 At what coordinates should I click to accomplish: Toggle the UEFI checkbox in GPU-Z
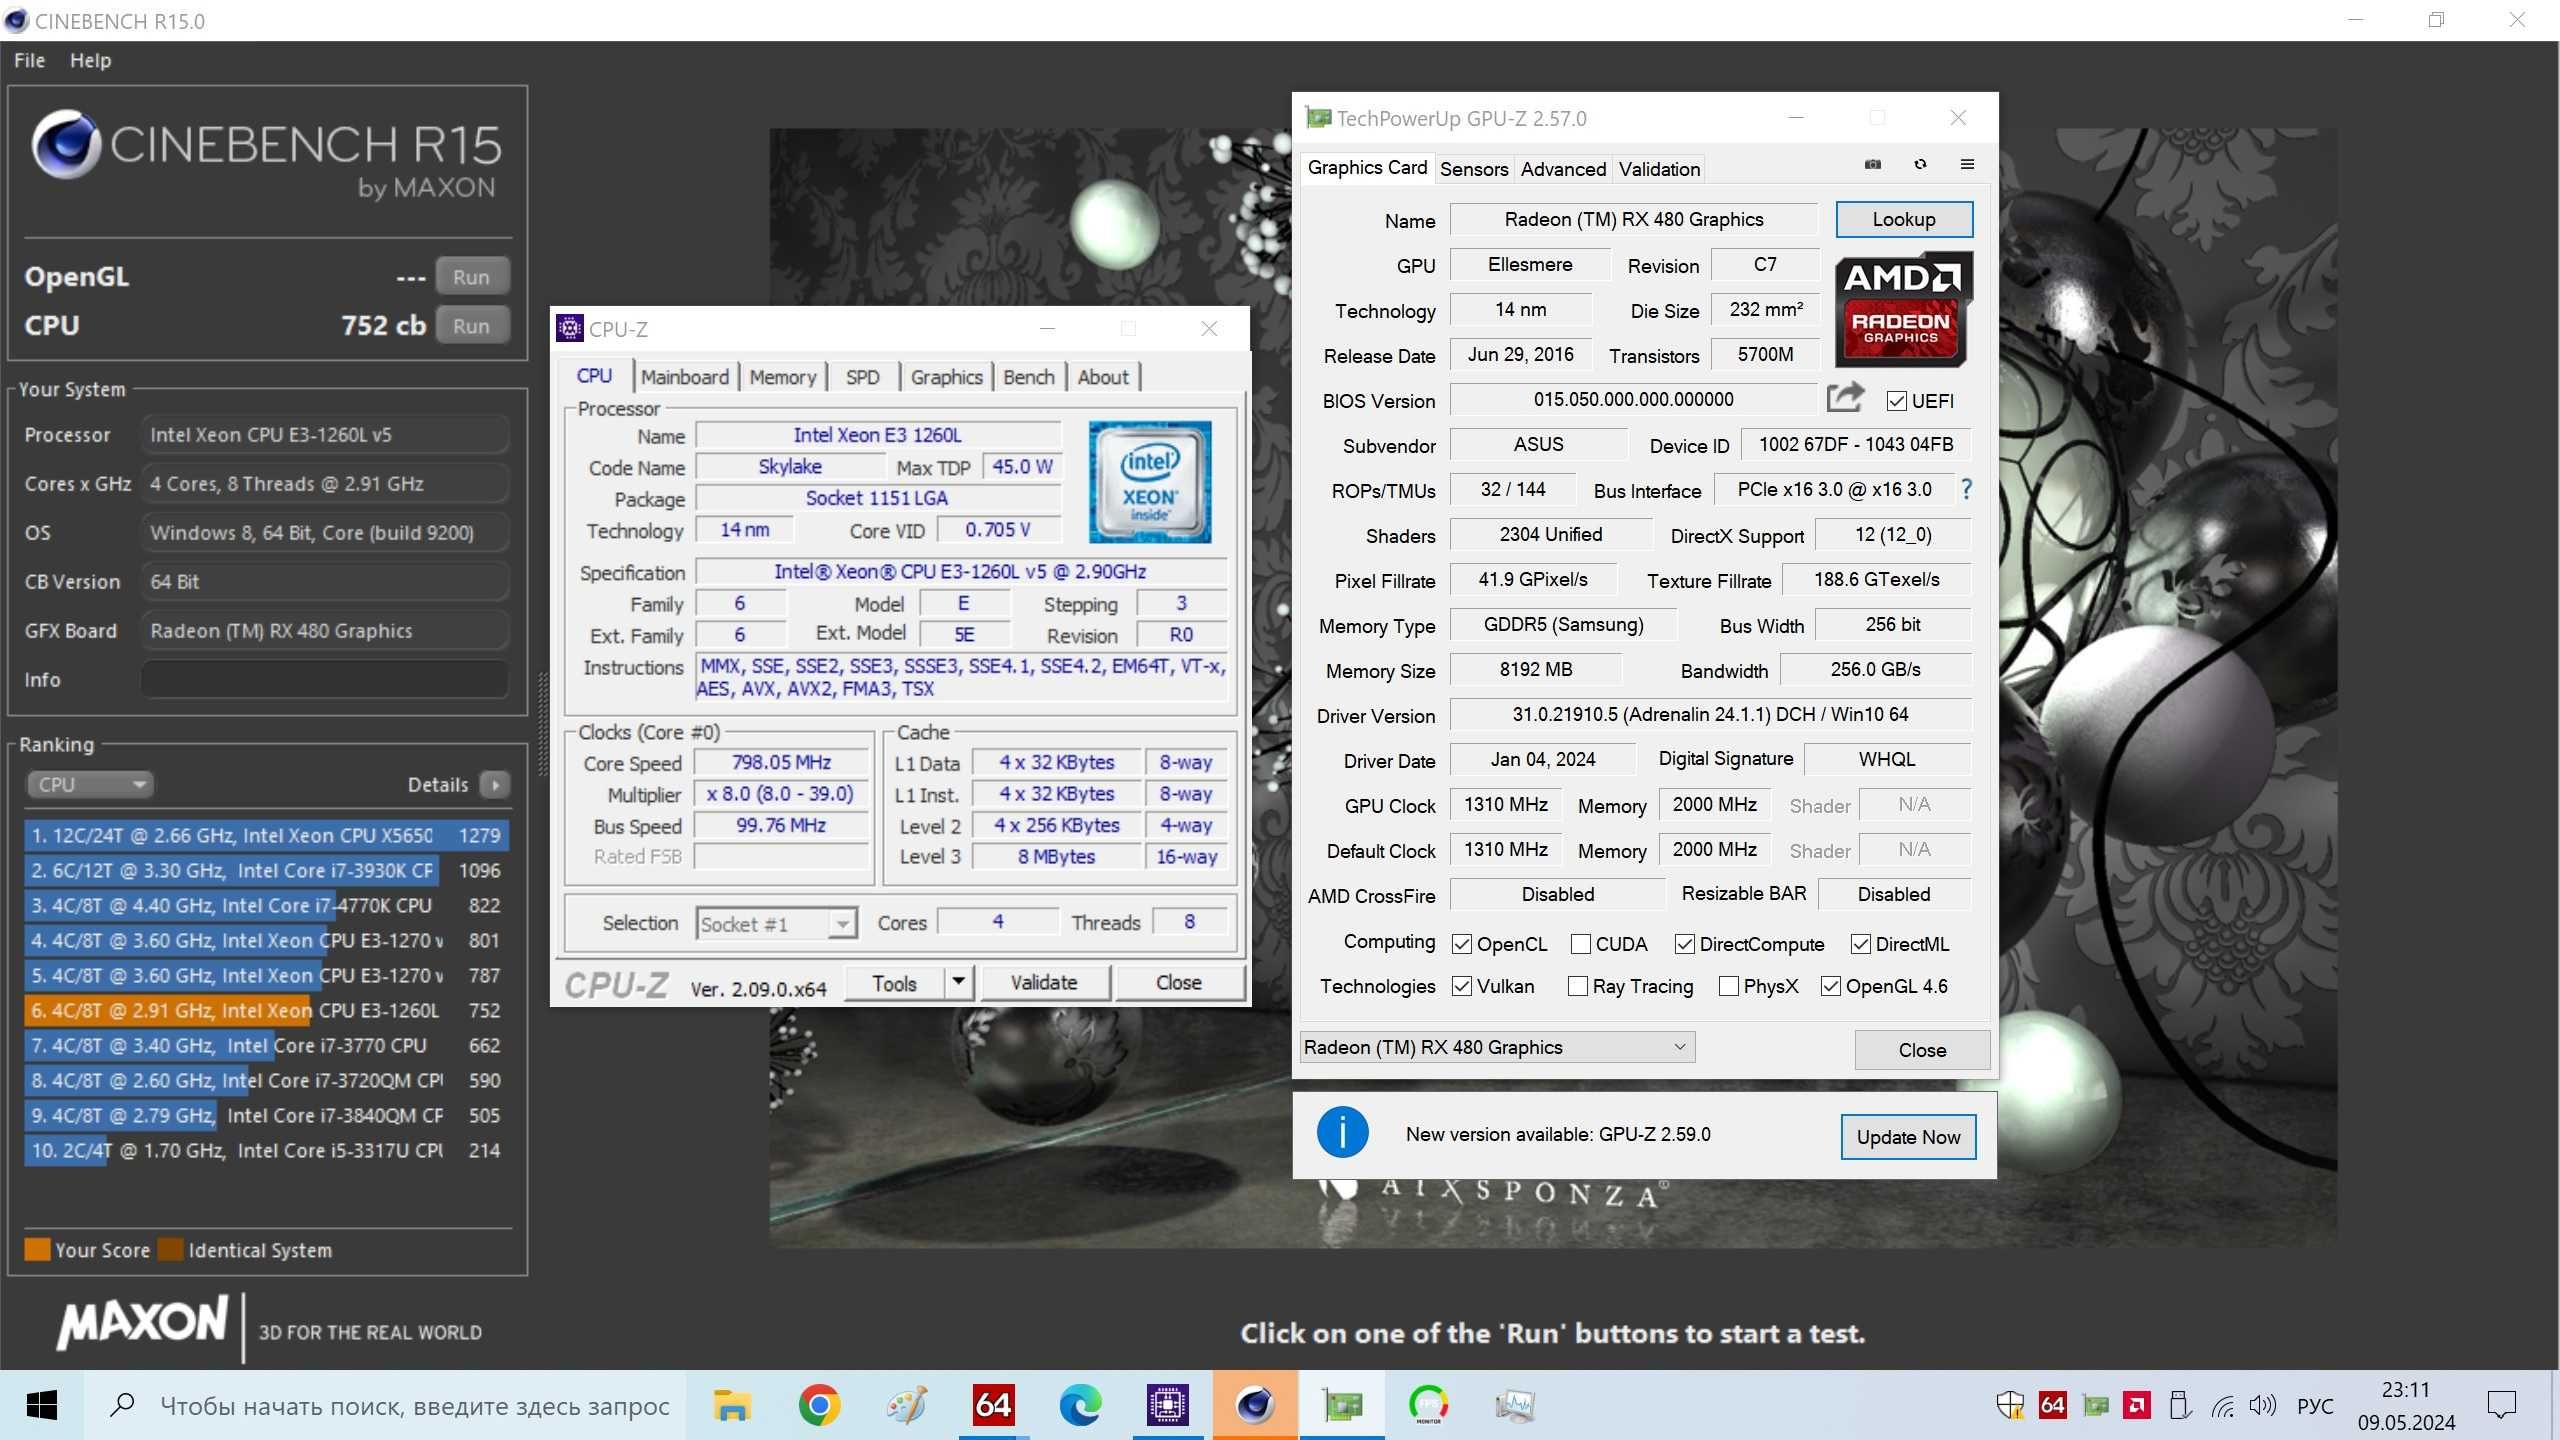(x=1896, y=401)
